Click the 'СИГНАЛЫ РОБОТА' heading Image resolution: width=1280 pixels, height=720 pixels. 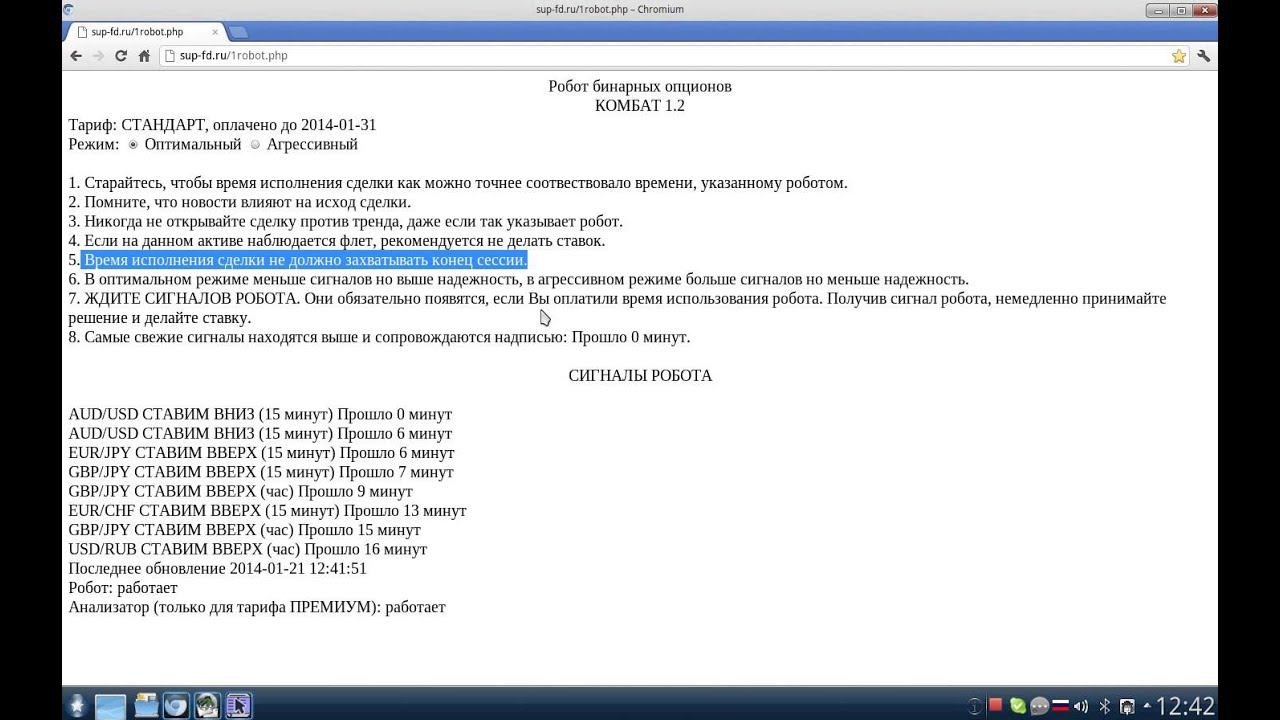(640, 376)
